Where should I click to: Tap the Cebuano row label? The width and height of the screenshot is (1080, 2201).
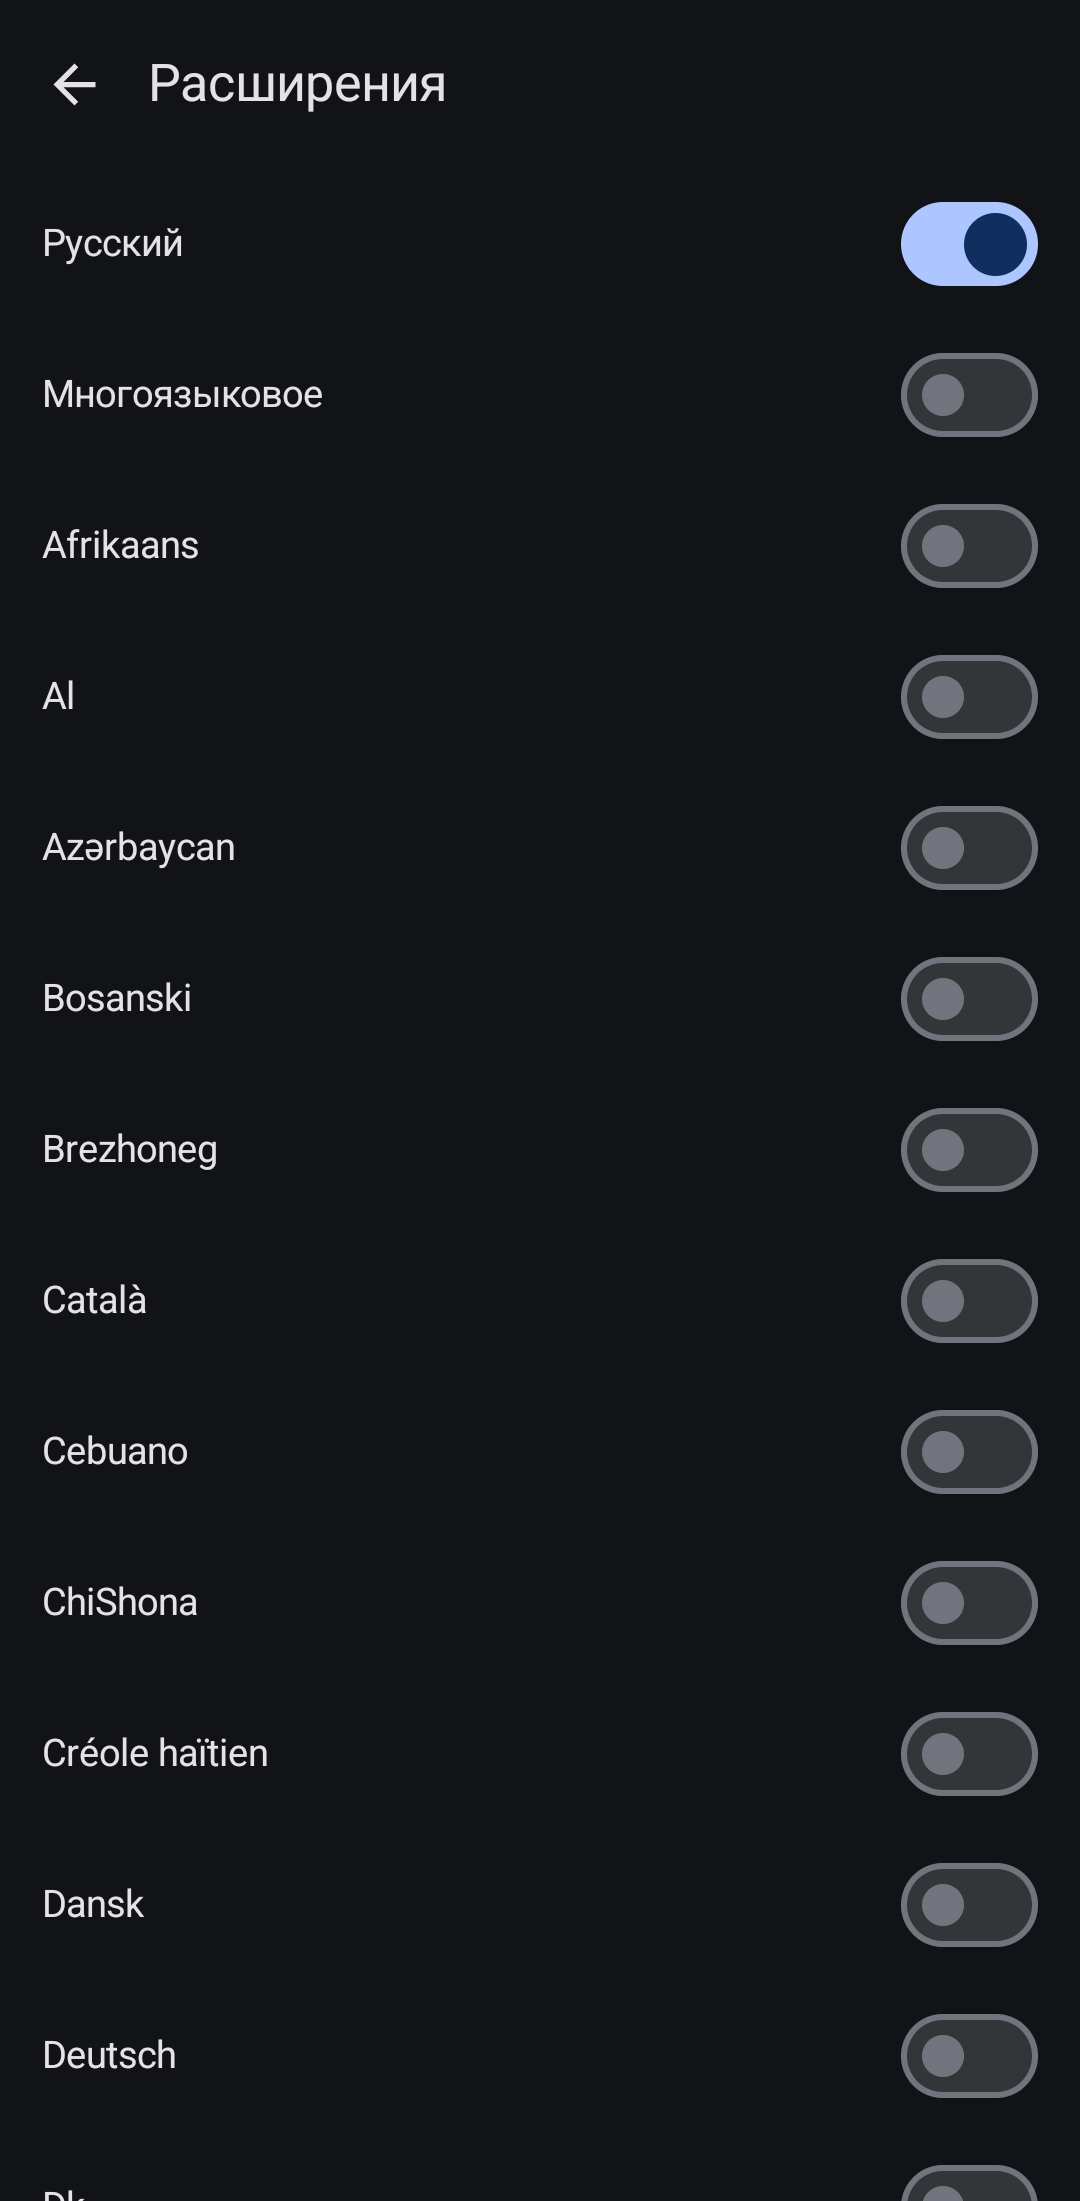point(115,1452)
